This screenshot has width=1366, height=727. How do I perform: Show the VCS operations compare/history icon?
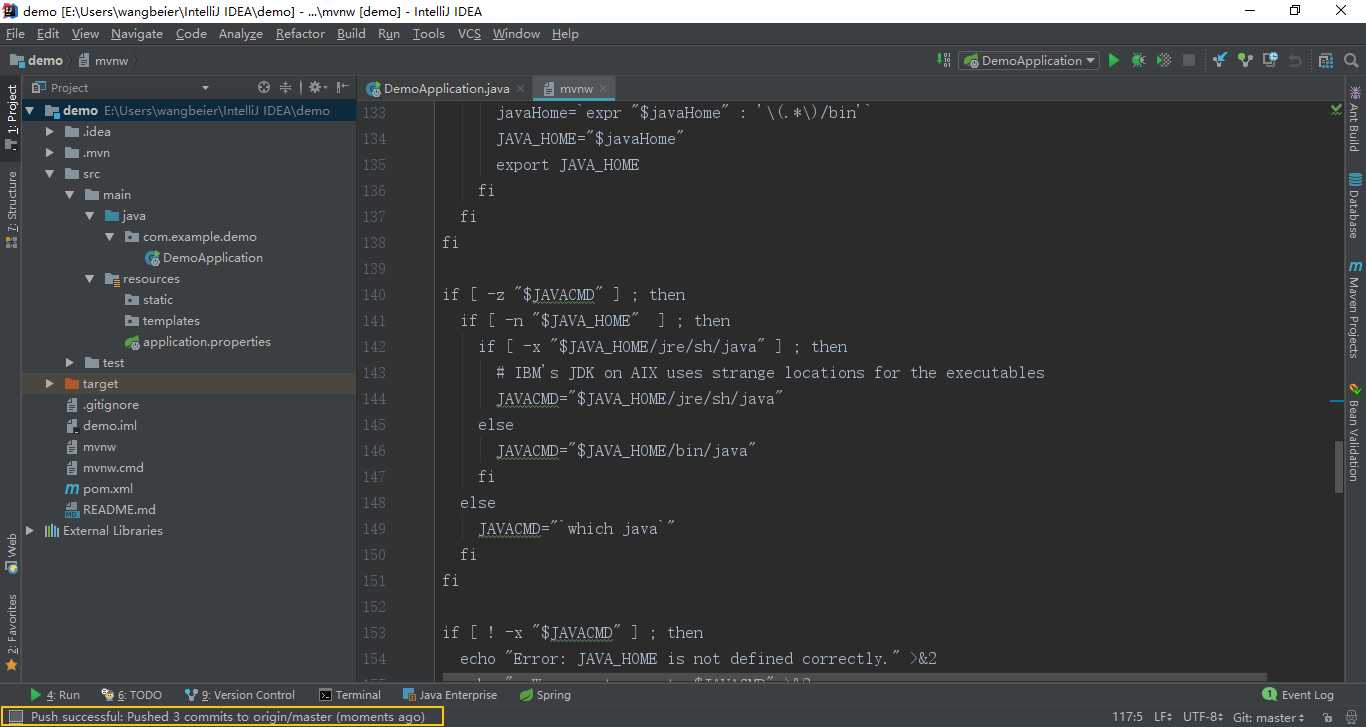click(1270, 61)
